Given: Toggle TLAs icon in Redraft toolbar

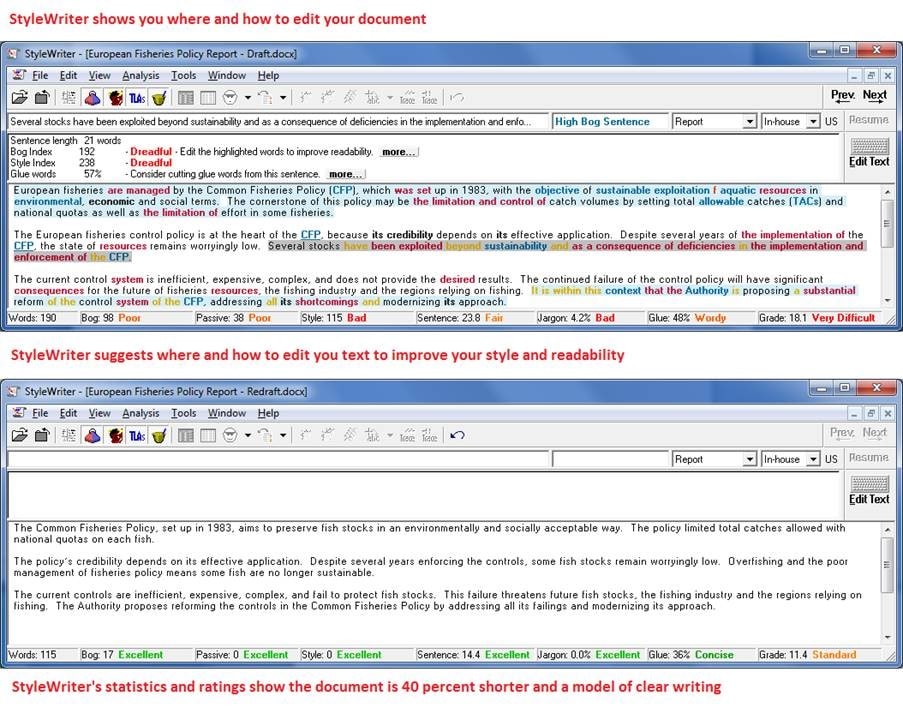Looking at the screenshot, I should [x=137, y=436].
